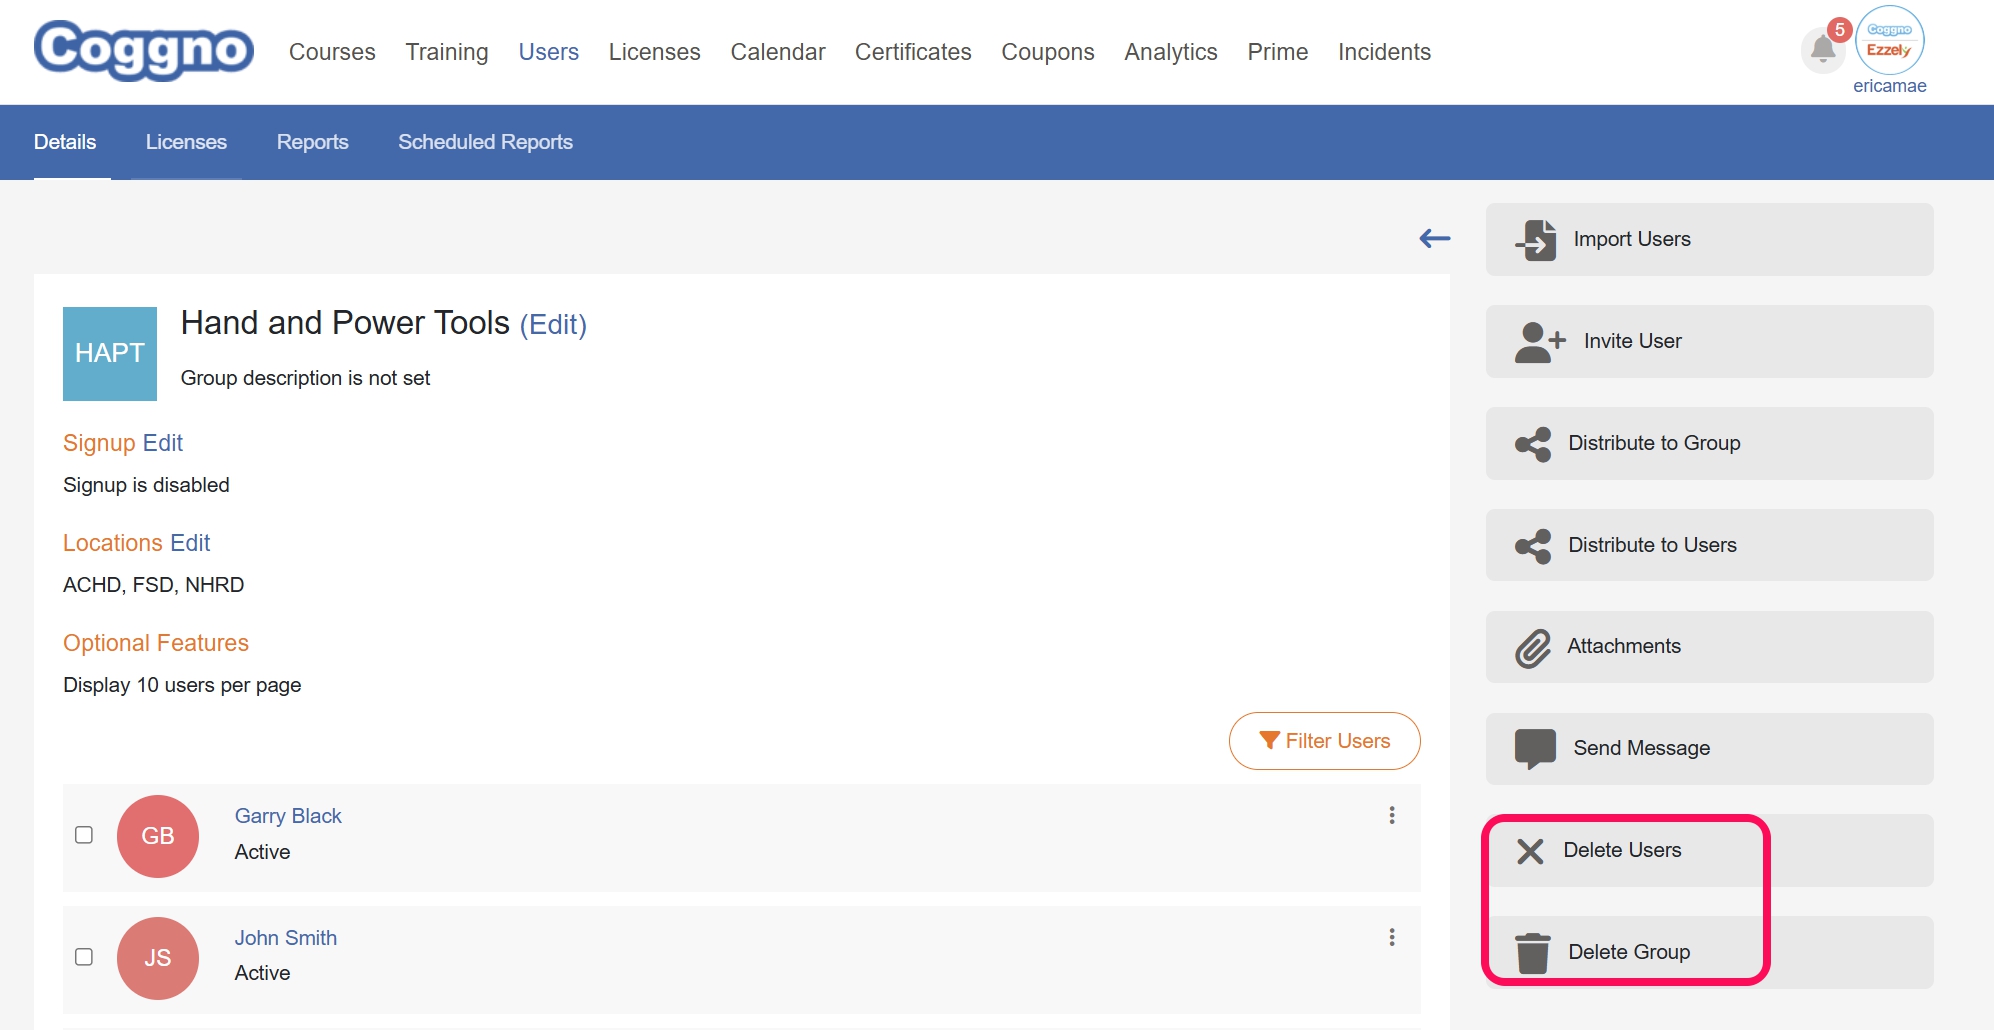
Task: Click the Filter Users button
Action: point(1325,741)
